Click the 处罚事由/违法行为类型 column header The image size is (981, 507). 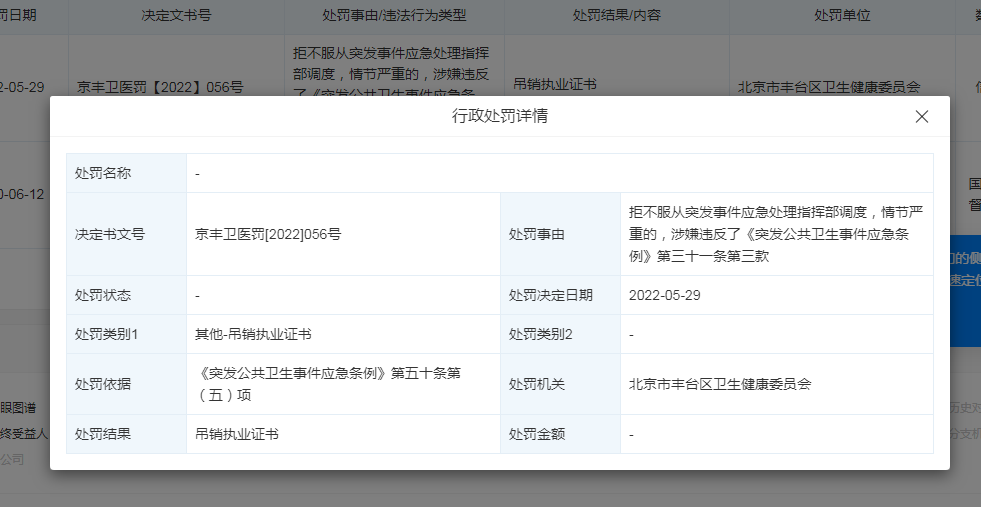click(x=394, y=17)
